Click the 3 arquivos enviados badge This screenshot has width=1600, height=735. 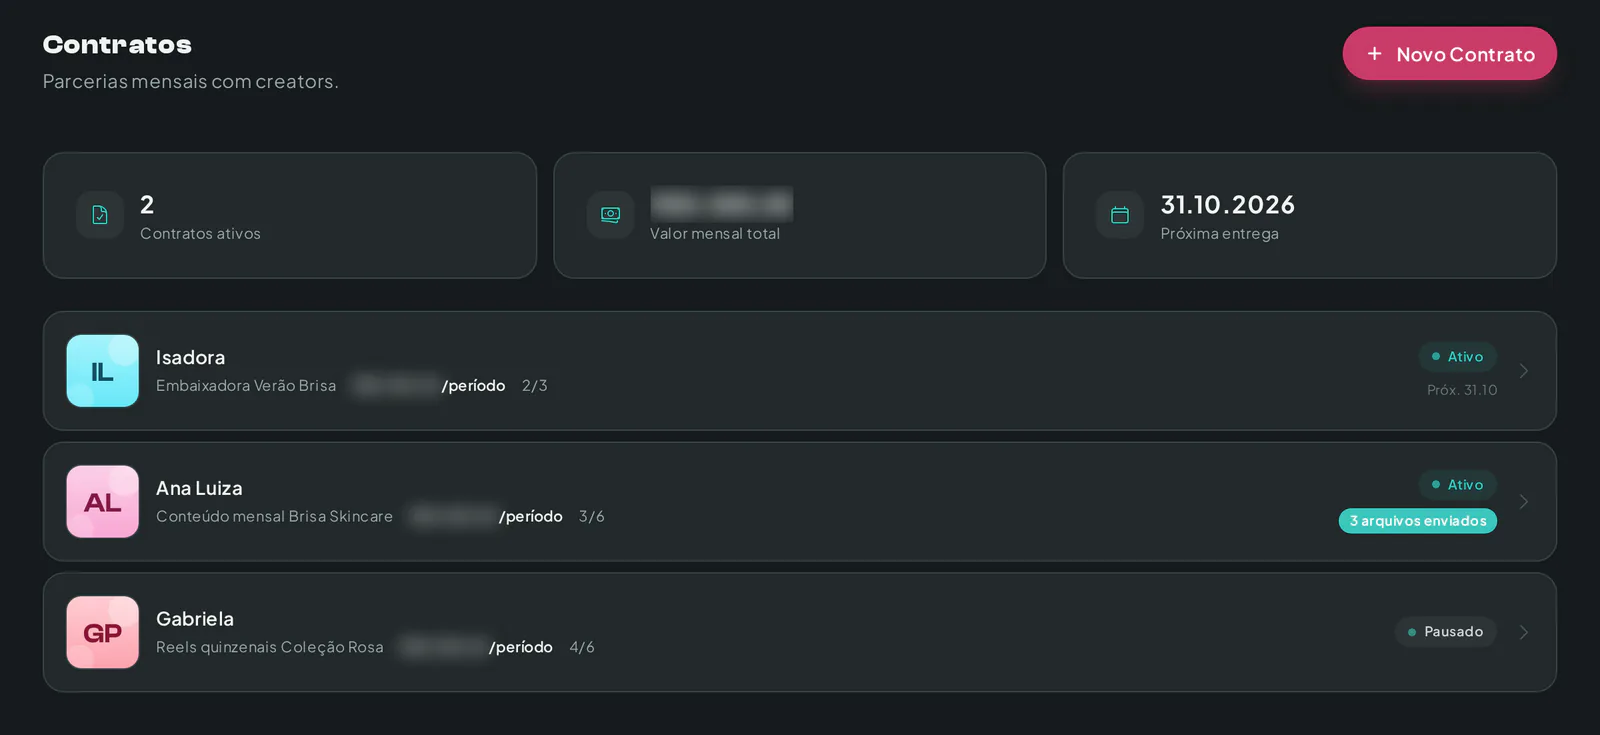click(1418, 521)
